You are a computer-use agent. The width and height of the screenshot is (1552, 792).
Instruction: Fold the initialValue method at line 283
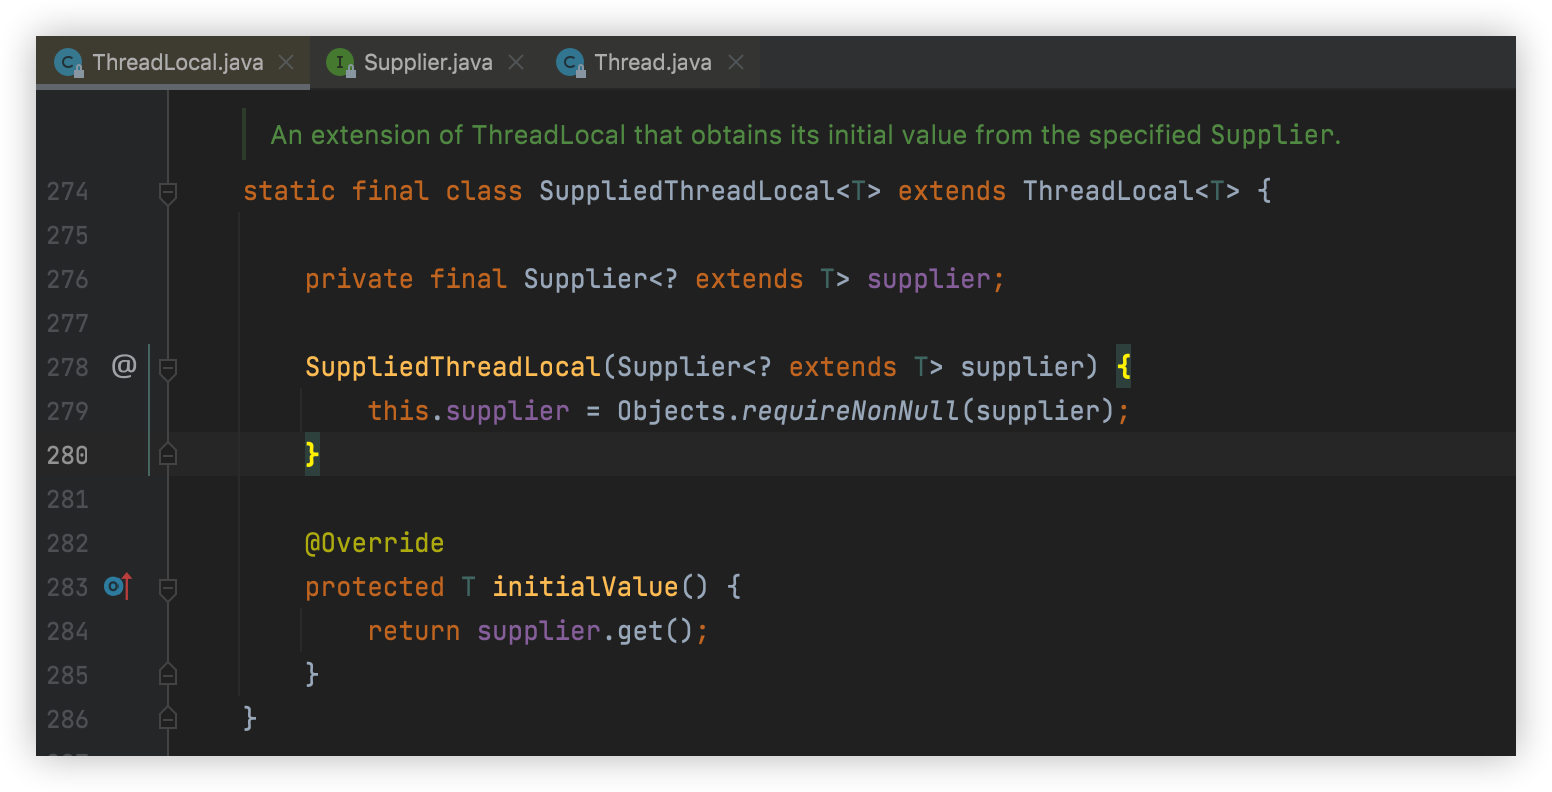click(x=168, y=588)
